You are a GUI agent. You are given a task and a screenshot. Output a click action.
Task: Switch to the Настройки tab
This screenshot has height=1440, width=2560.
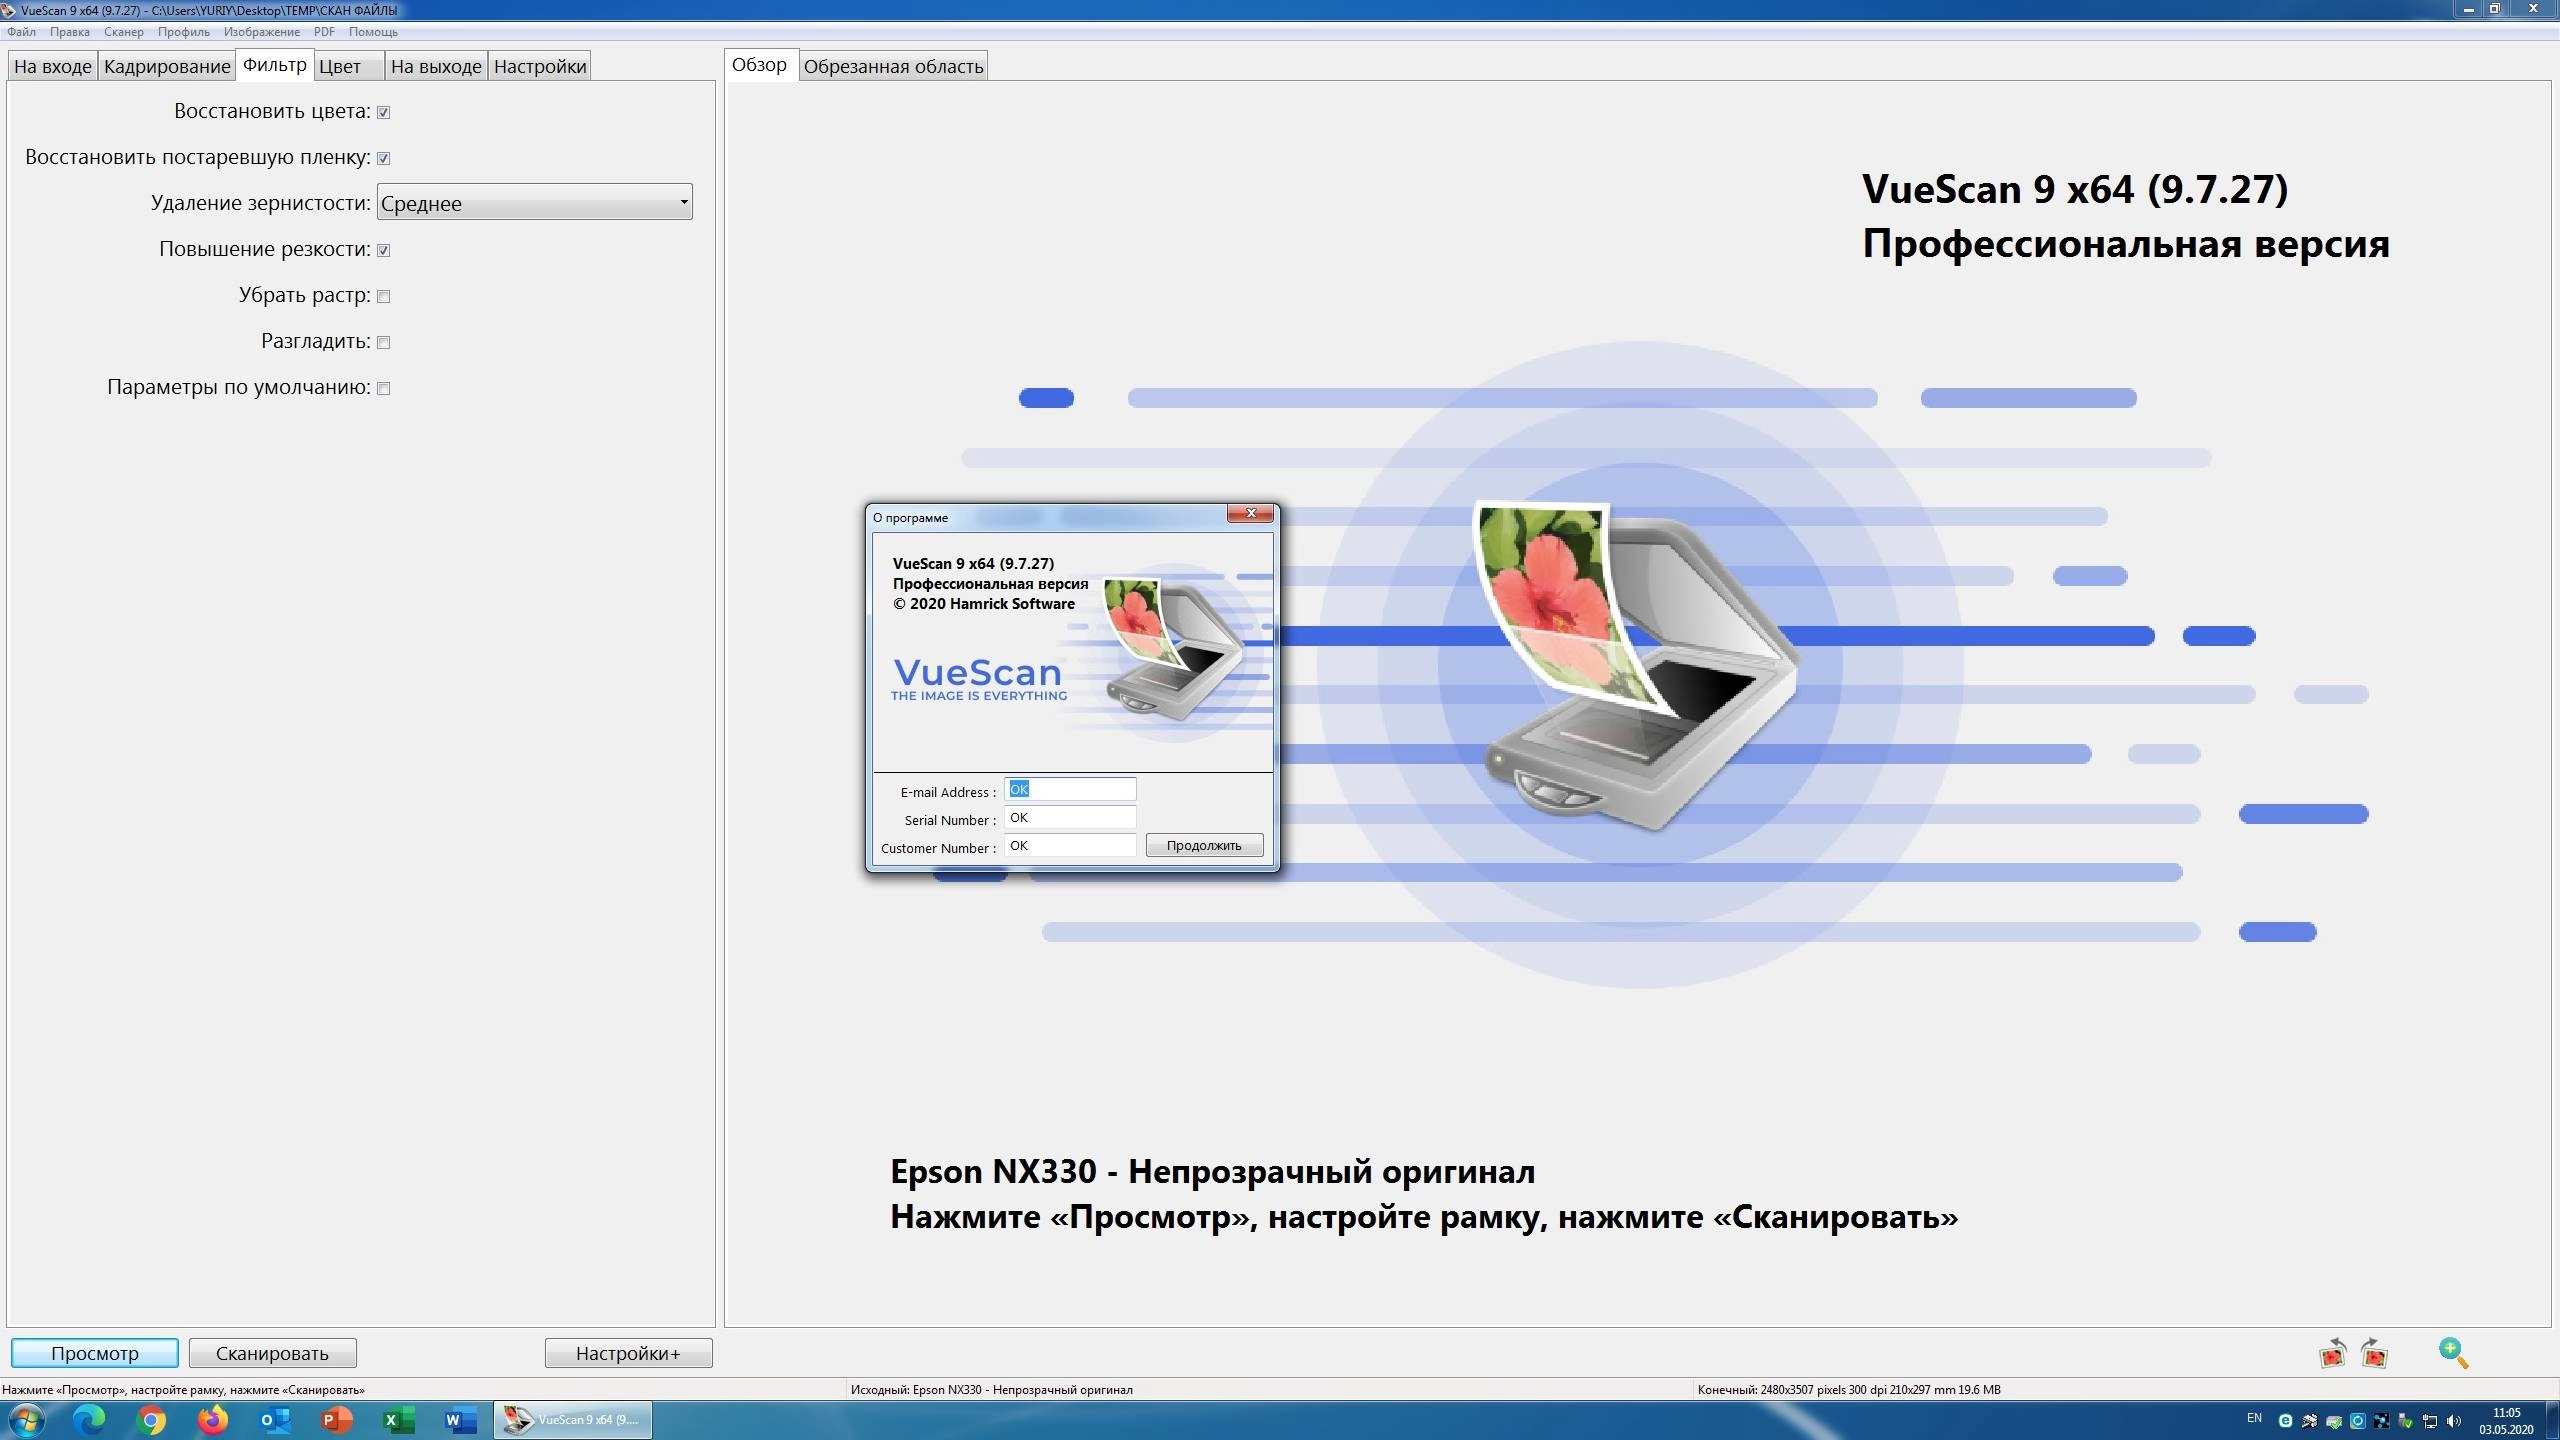540,66
